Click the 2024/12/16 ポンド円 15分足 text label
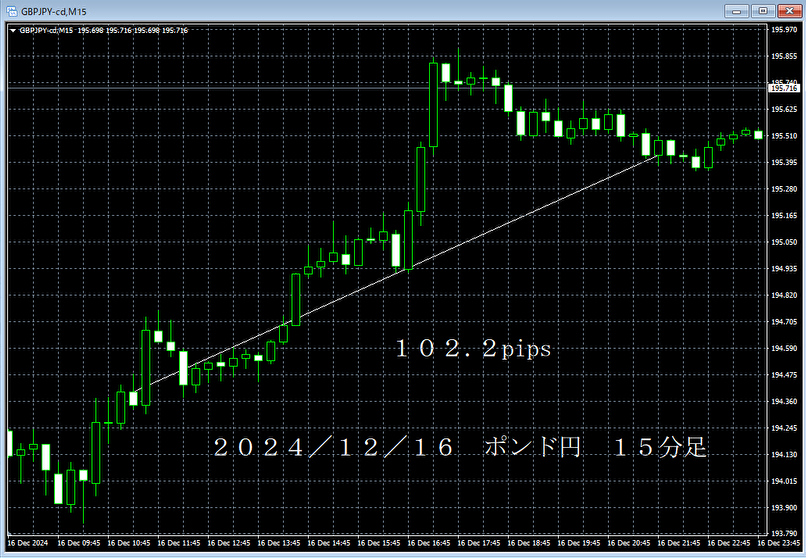 [x=460, y=446]
